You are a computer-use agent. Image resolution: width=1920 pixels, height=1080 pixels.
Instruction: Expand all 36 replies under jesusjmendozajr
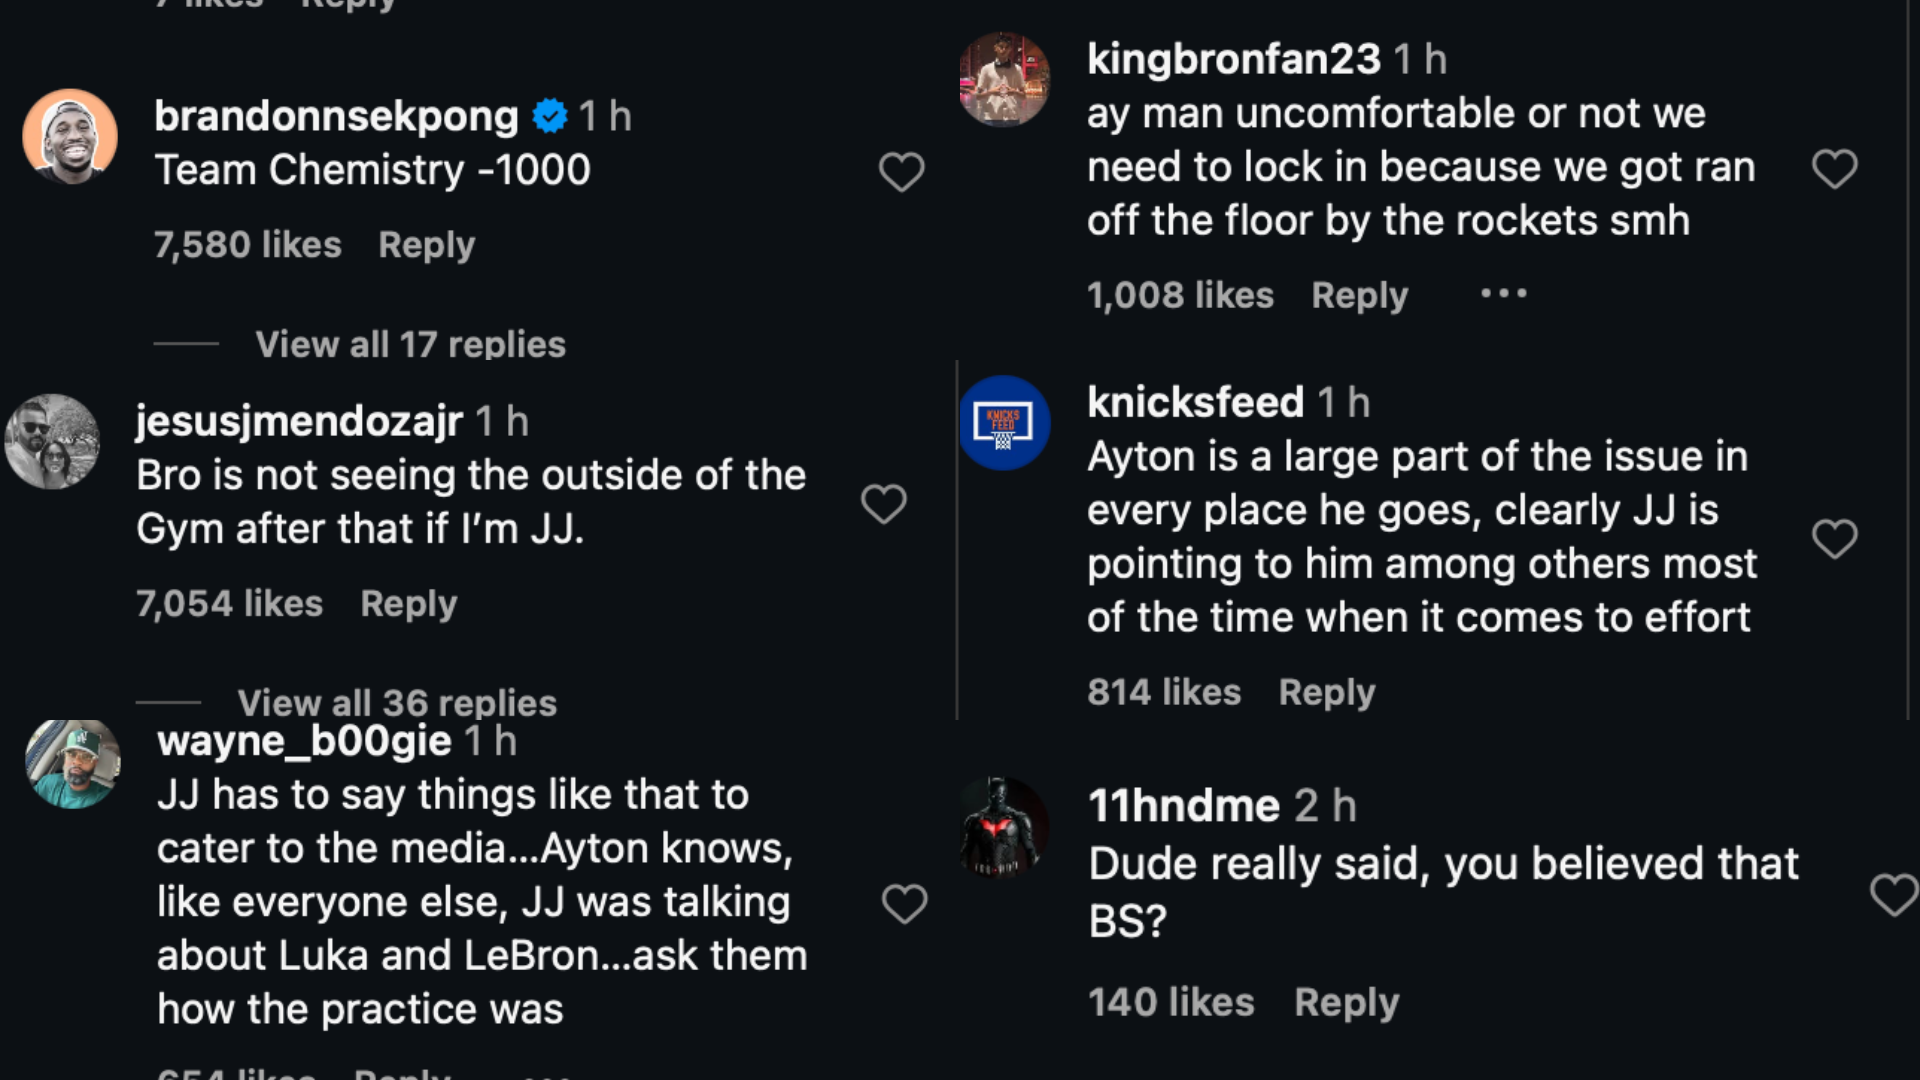(396, 702)
